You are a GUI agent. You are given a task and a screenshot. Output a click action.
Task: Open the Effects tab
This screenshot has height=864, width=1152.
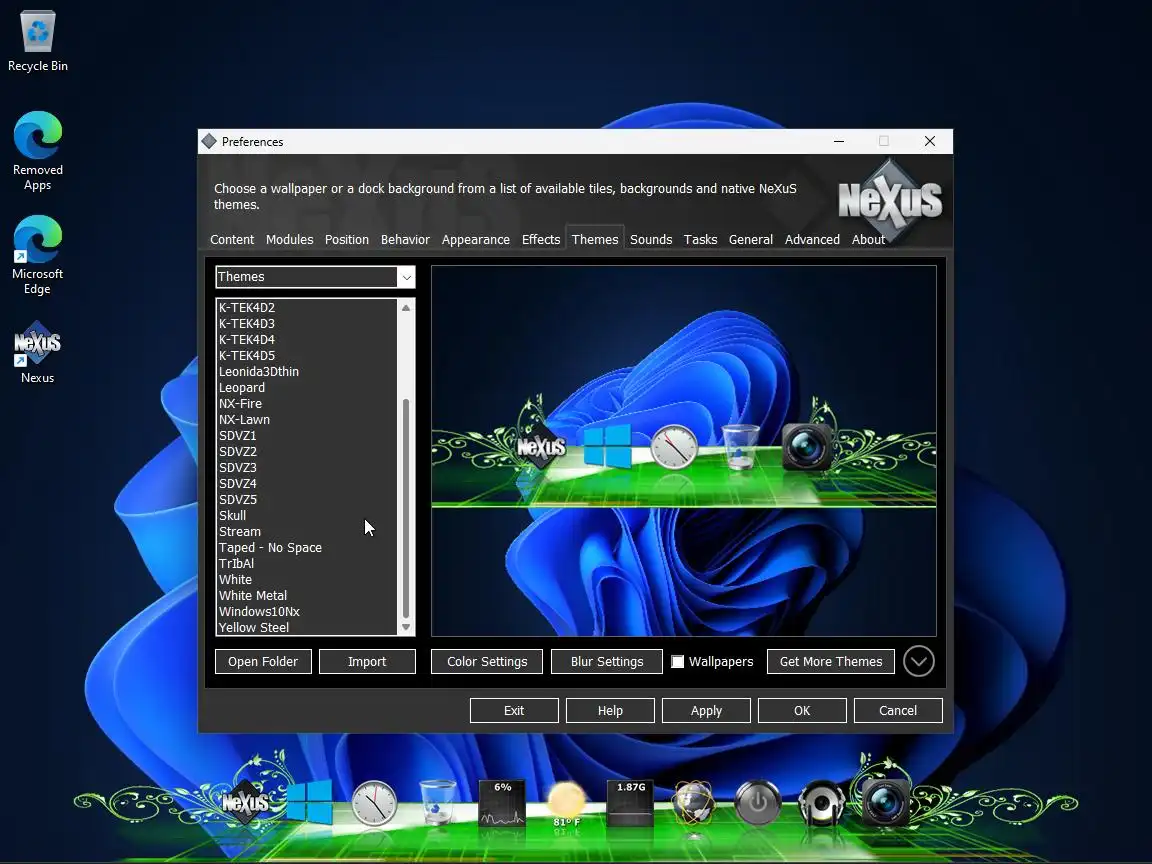[x=541, y=240]
